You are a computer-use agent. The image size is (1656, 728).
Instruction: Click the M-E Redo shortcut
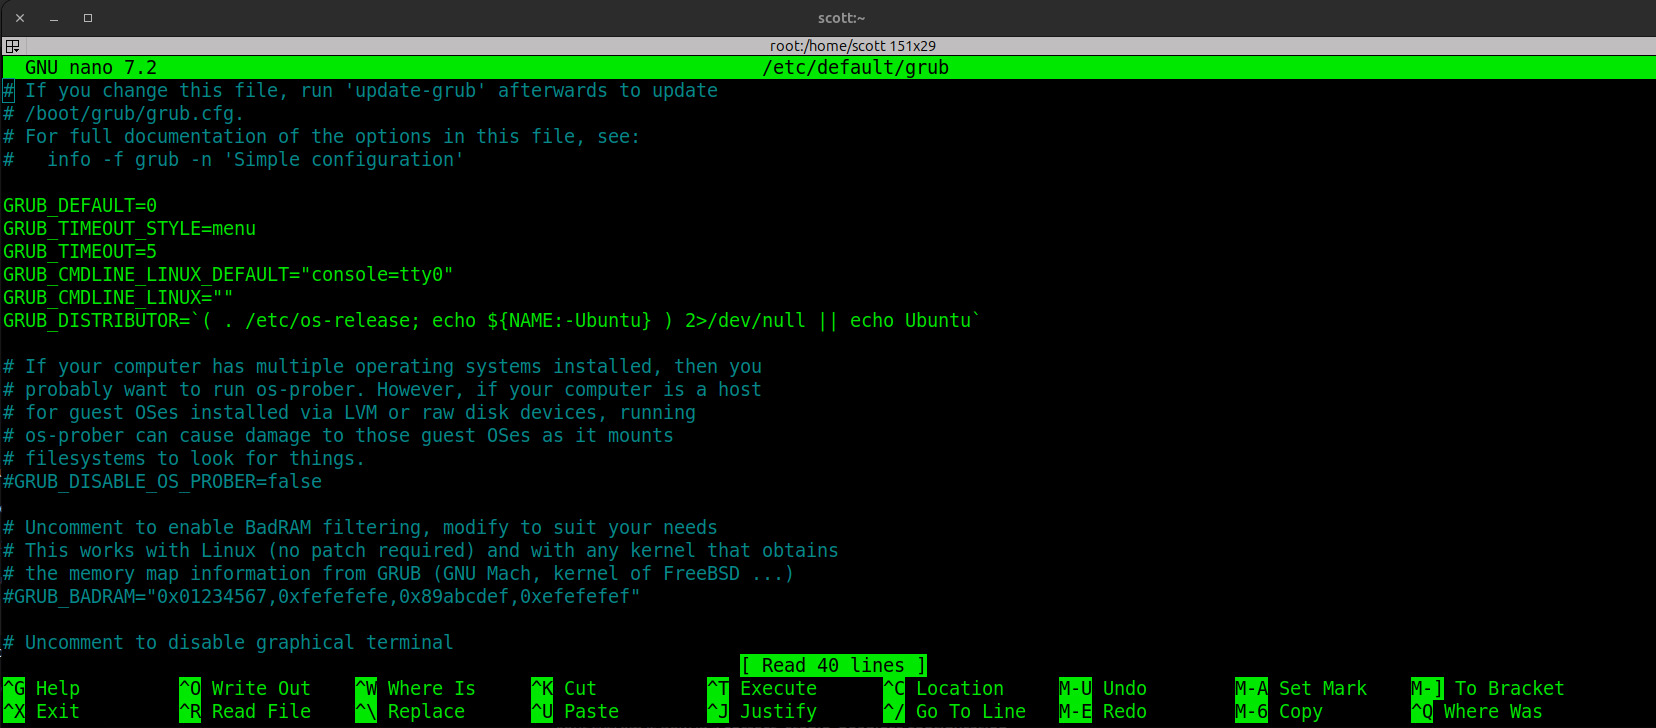(x=1103, y=711)
